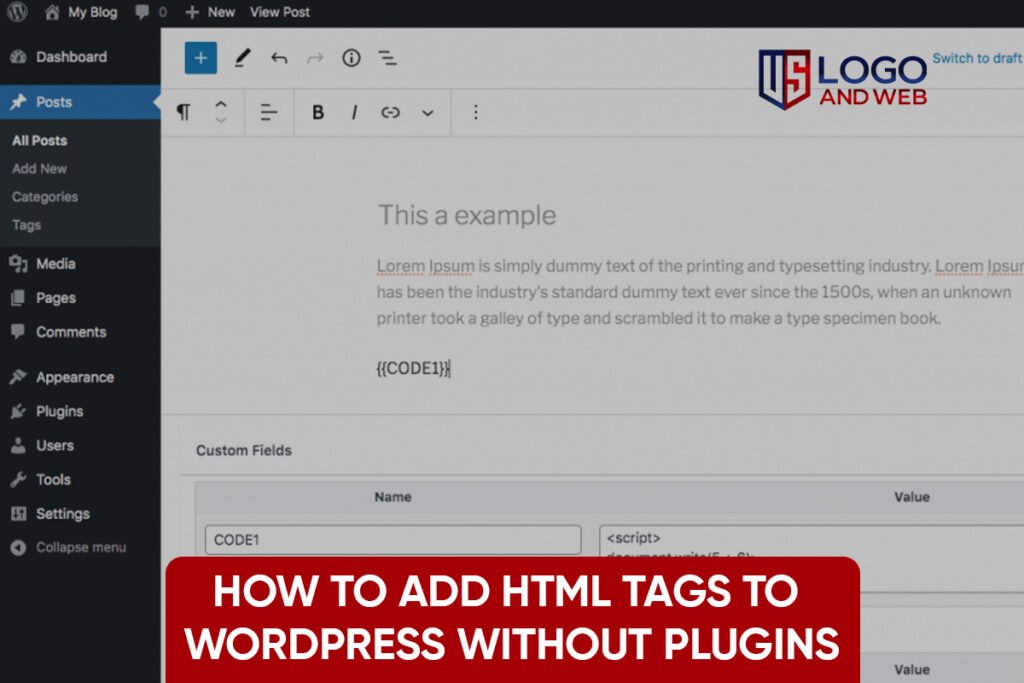Viewport: 1024px width, 683px height.
Task: Expand more rich text controls chevron
Action: (x=427, y=113)
